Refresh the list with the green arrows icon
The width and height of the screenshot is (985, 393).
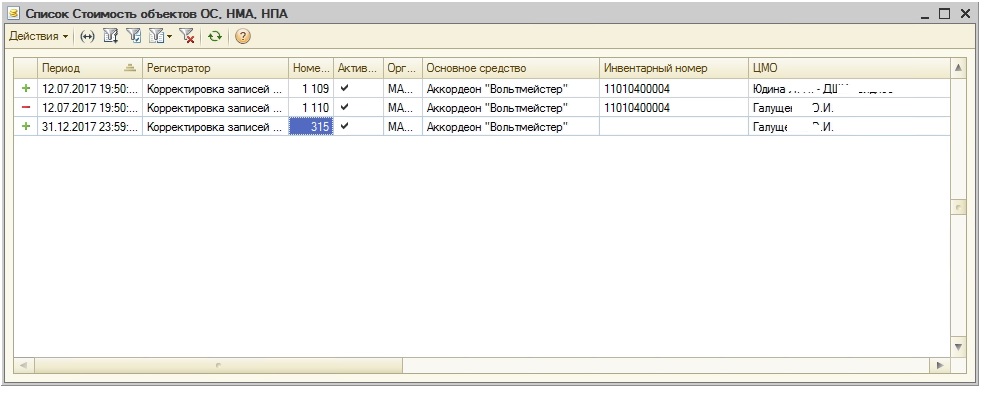[x=215, y=36]
